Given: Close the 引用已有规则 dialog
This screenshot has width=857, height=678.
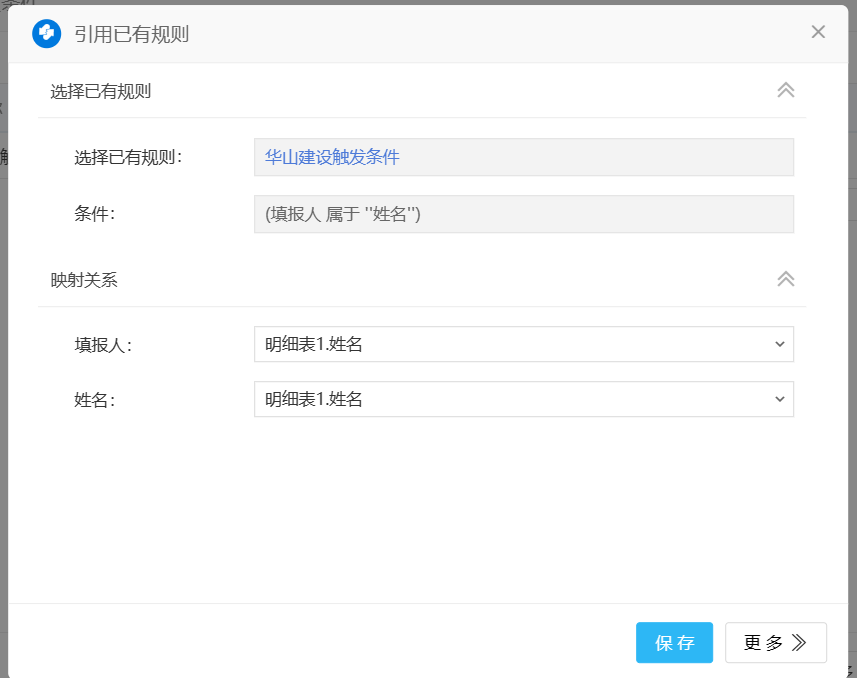Looking at the screenshot, I should coord(818,32).
